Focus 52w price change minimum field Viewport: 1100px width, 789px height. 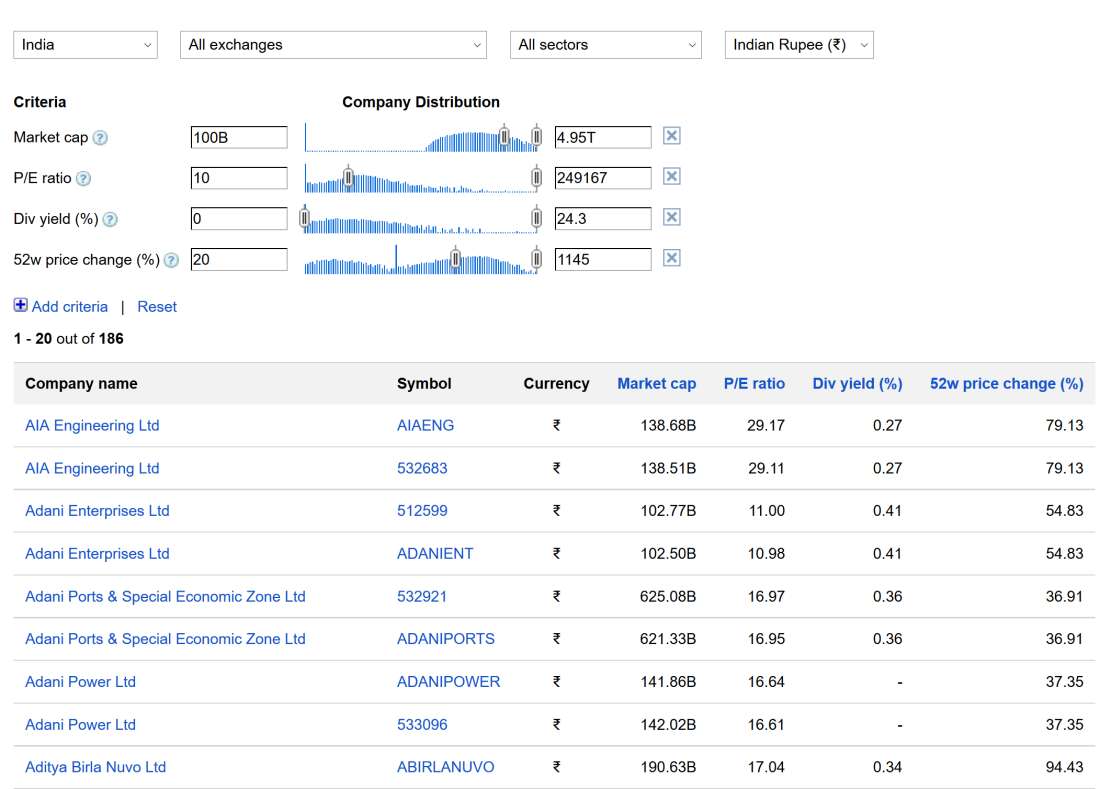pyautogui.click(x=239, y=259)
